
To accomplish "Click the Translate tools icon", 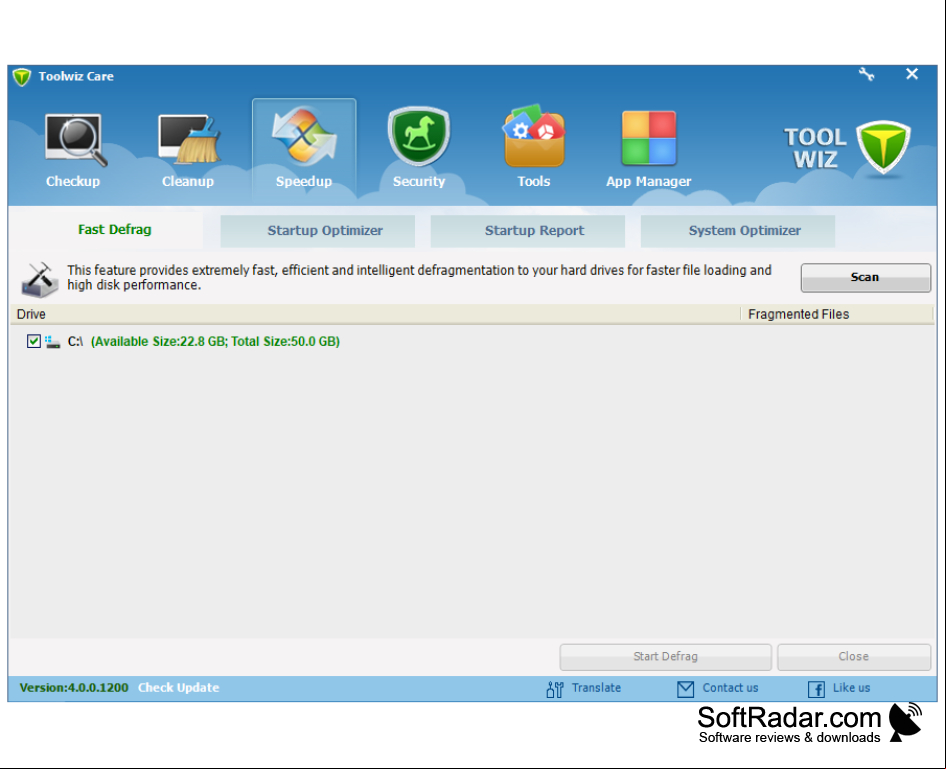I will (555, 689).
